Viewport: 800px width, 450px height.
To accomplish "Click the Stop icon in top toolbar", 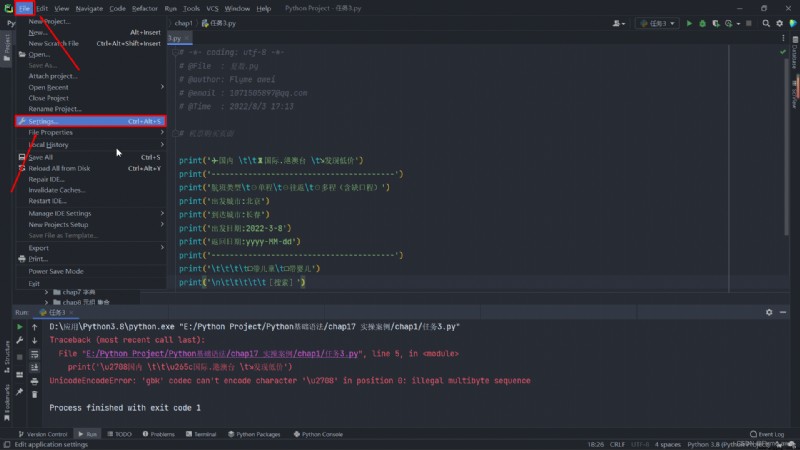I will [749, 23].
